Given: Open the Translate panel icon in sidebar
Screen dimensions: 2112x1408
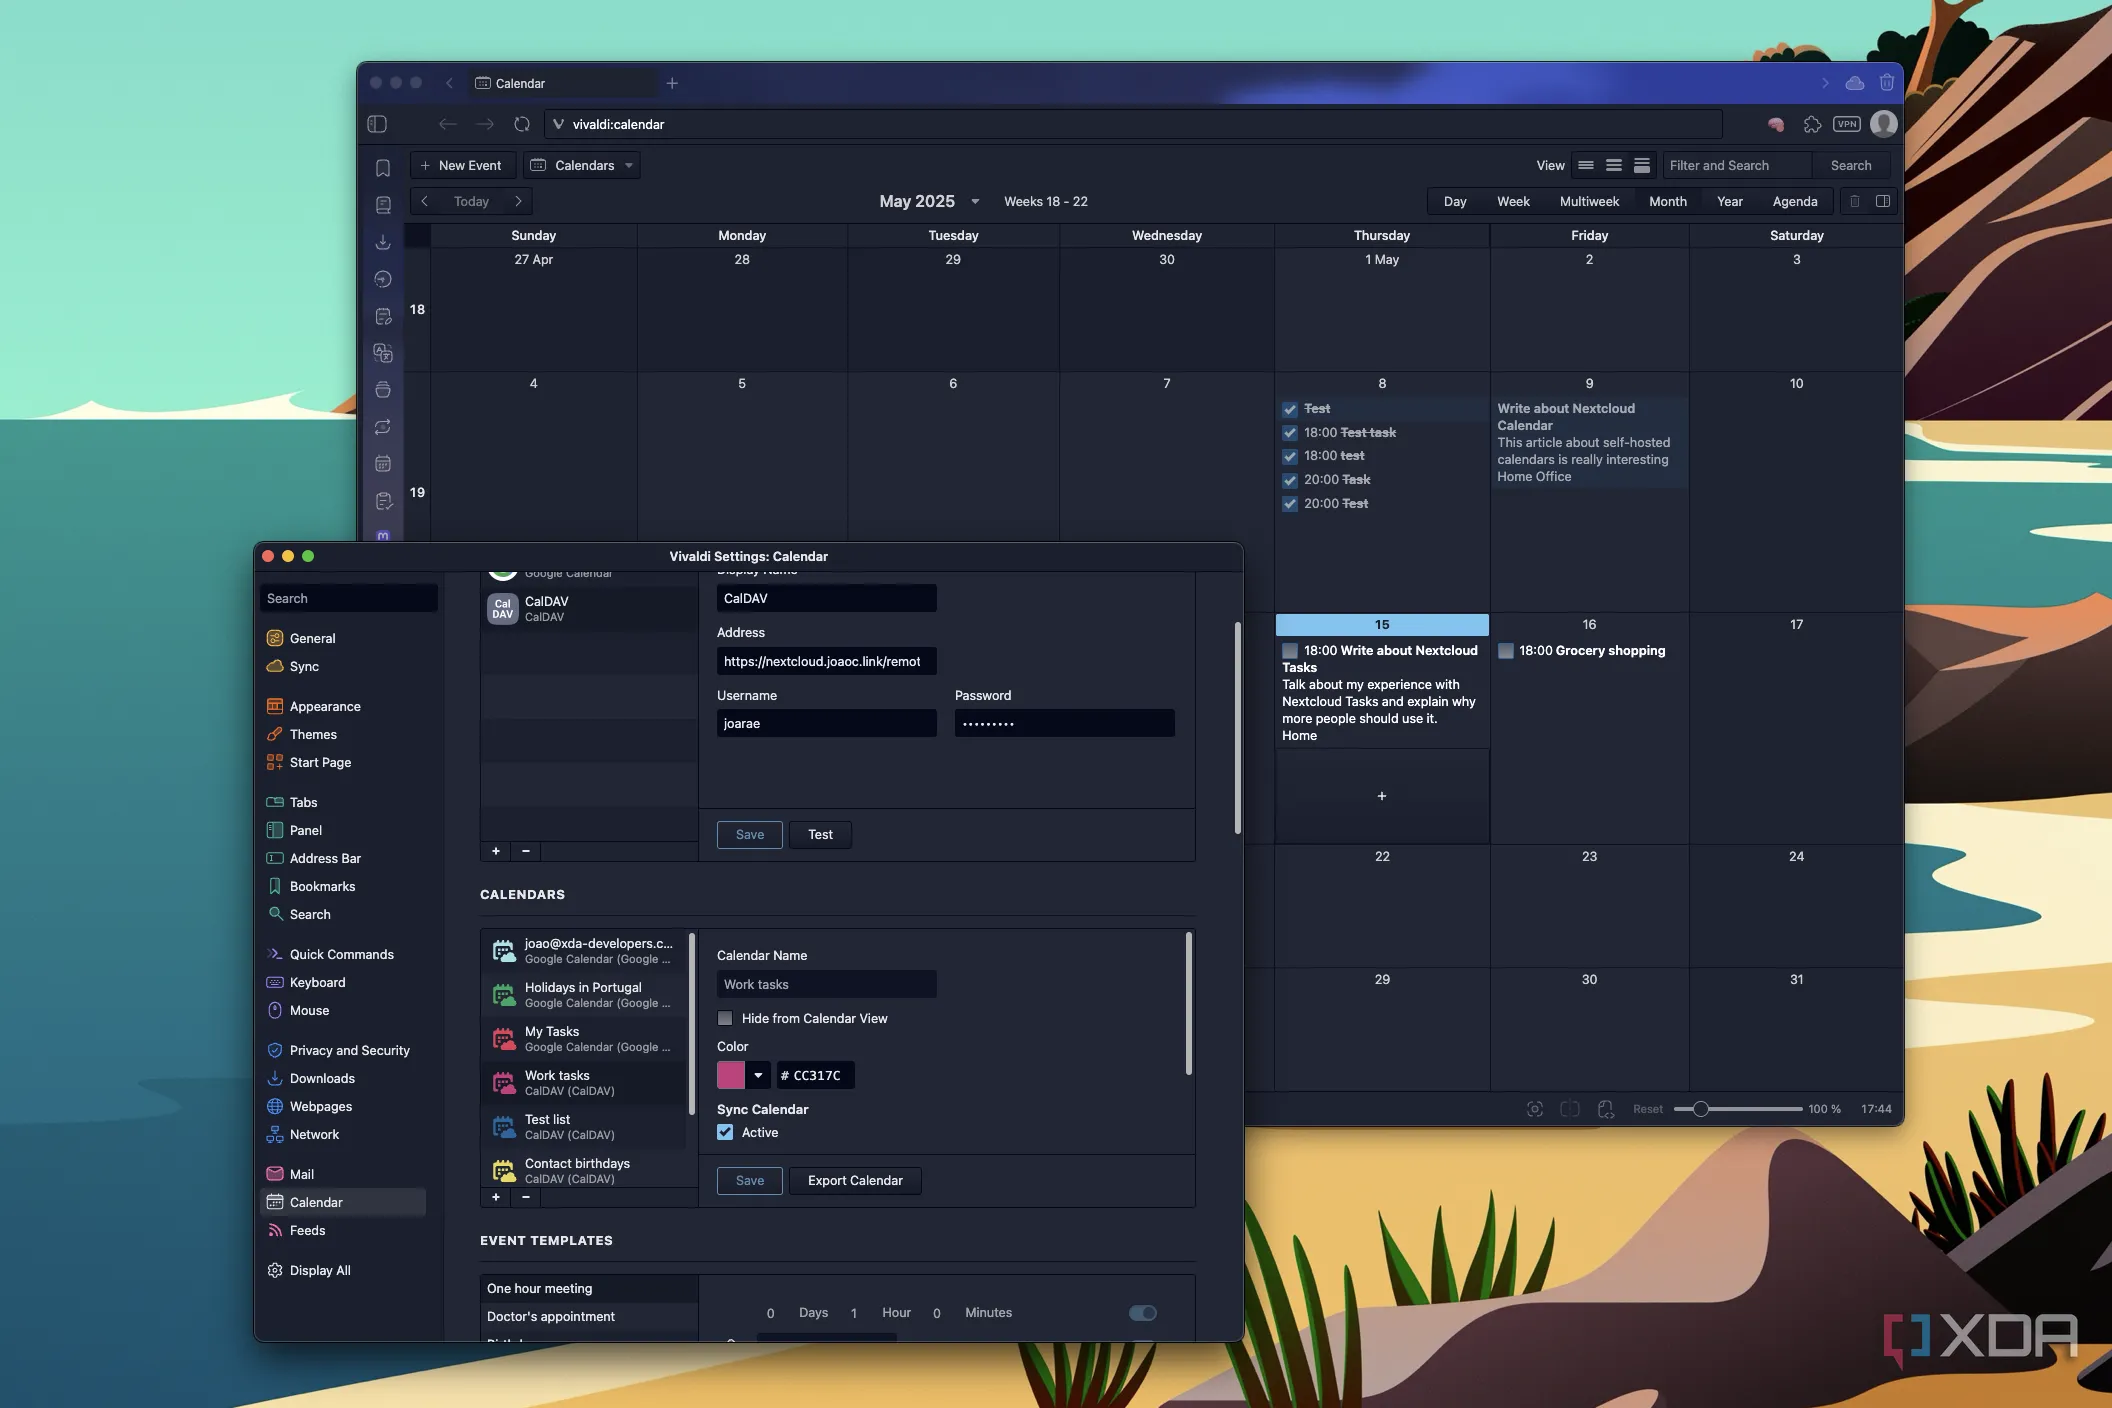Looking at the screenshot, I should [382, 353].
